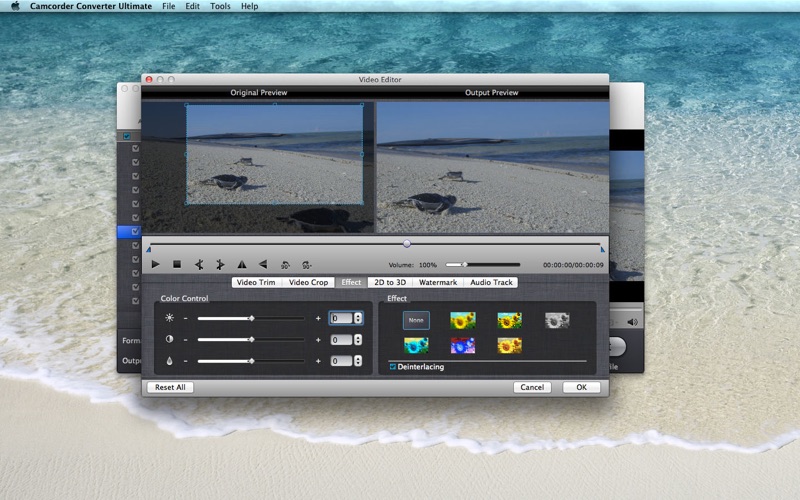Viewport: 800px width, 500px height.
Task: Open the Watermark tab
Action: 438,282
